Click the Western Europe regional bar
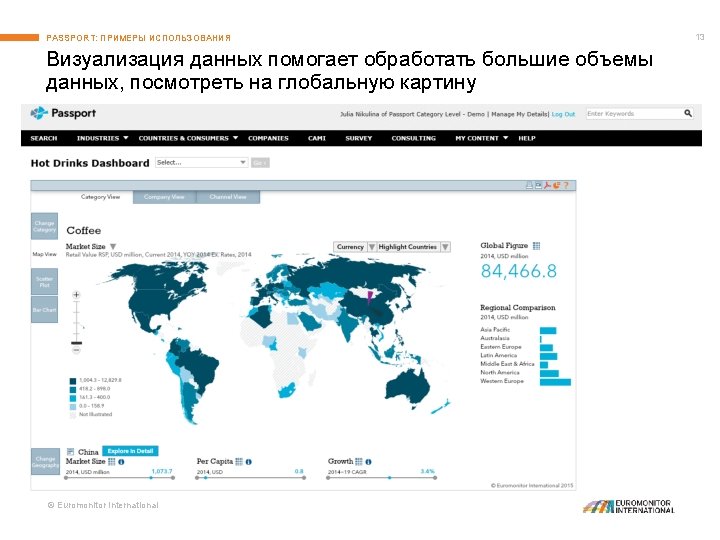Image resolution: width=720 pixels, height=540 pixels. click(555, 382)
